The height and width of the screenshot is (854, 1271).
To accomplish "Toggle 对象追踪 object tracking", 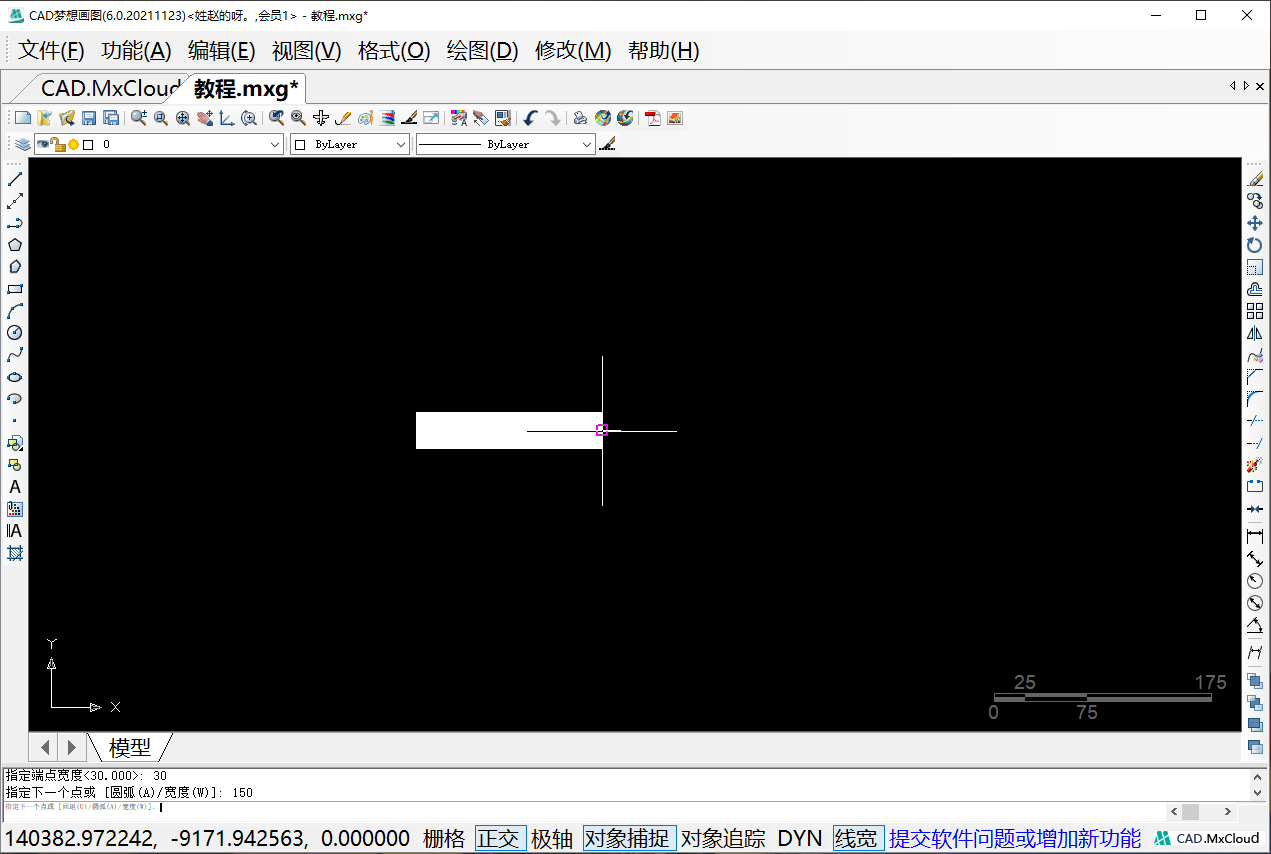I will point(723,838).
